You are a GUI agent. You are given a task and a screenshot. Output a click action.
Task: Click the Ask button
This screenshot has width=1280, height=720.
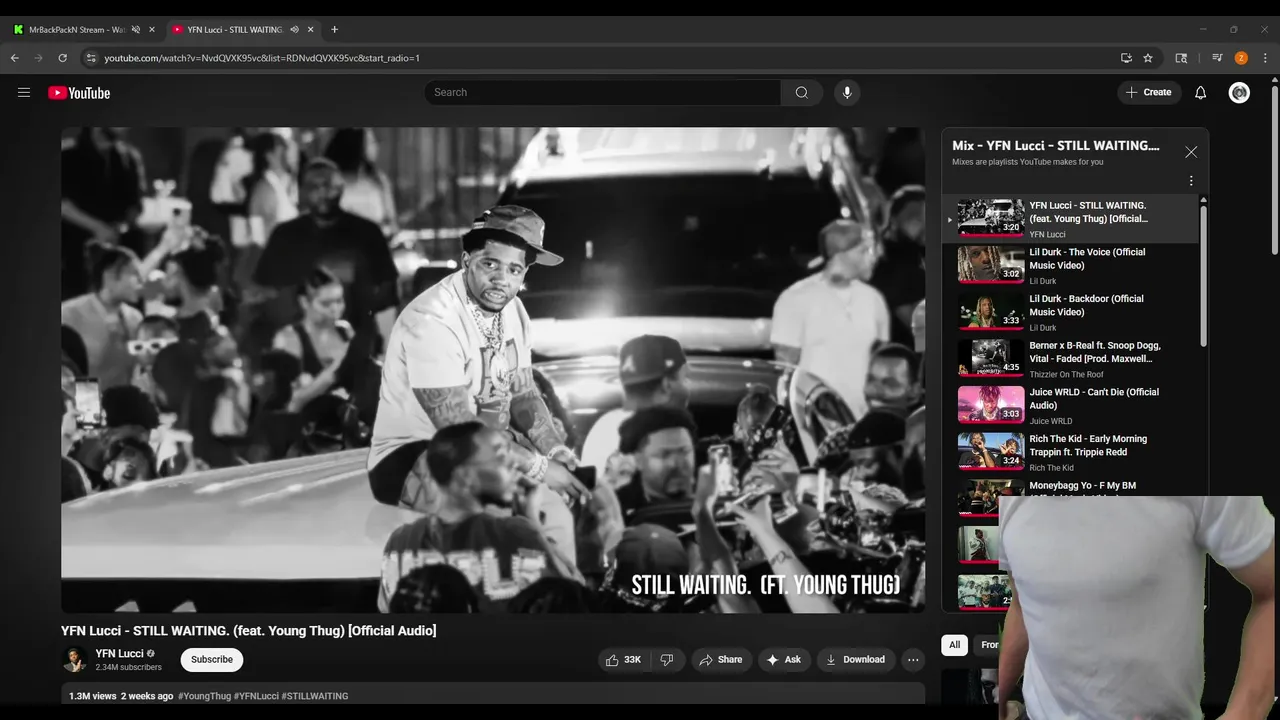tap(783, 659)
